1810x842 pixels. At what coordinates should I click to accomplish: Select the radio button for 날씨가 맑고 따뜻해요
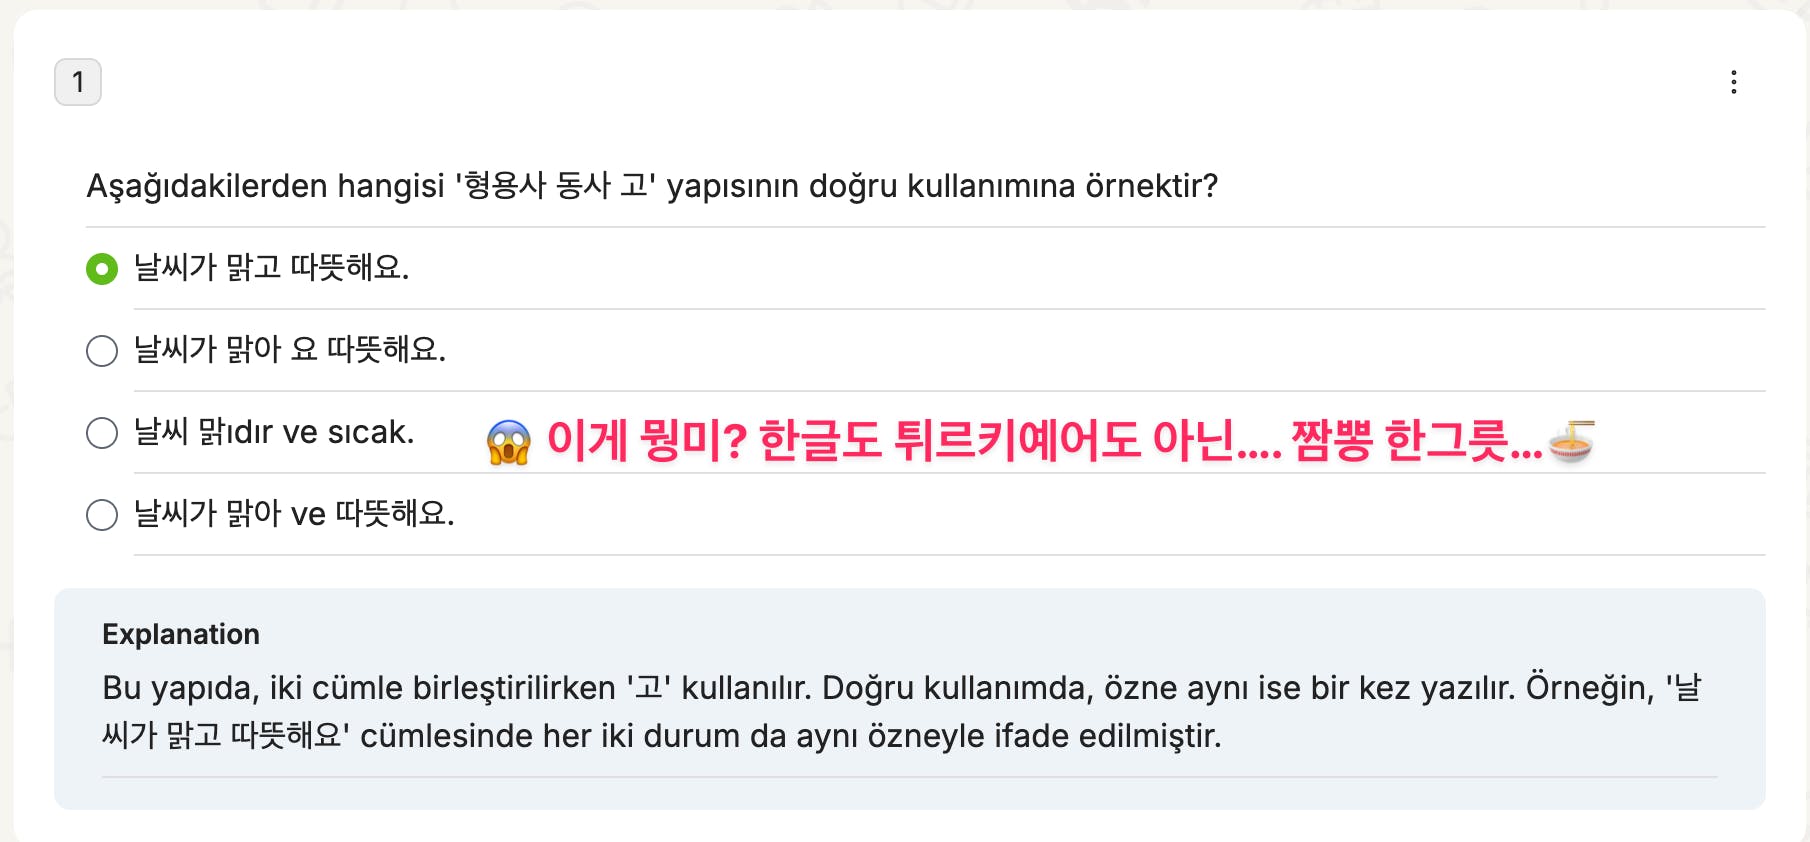(102, 269)
